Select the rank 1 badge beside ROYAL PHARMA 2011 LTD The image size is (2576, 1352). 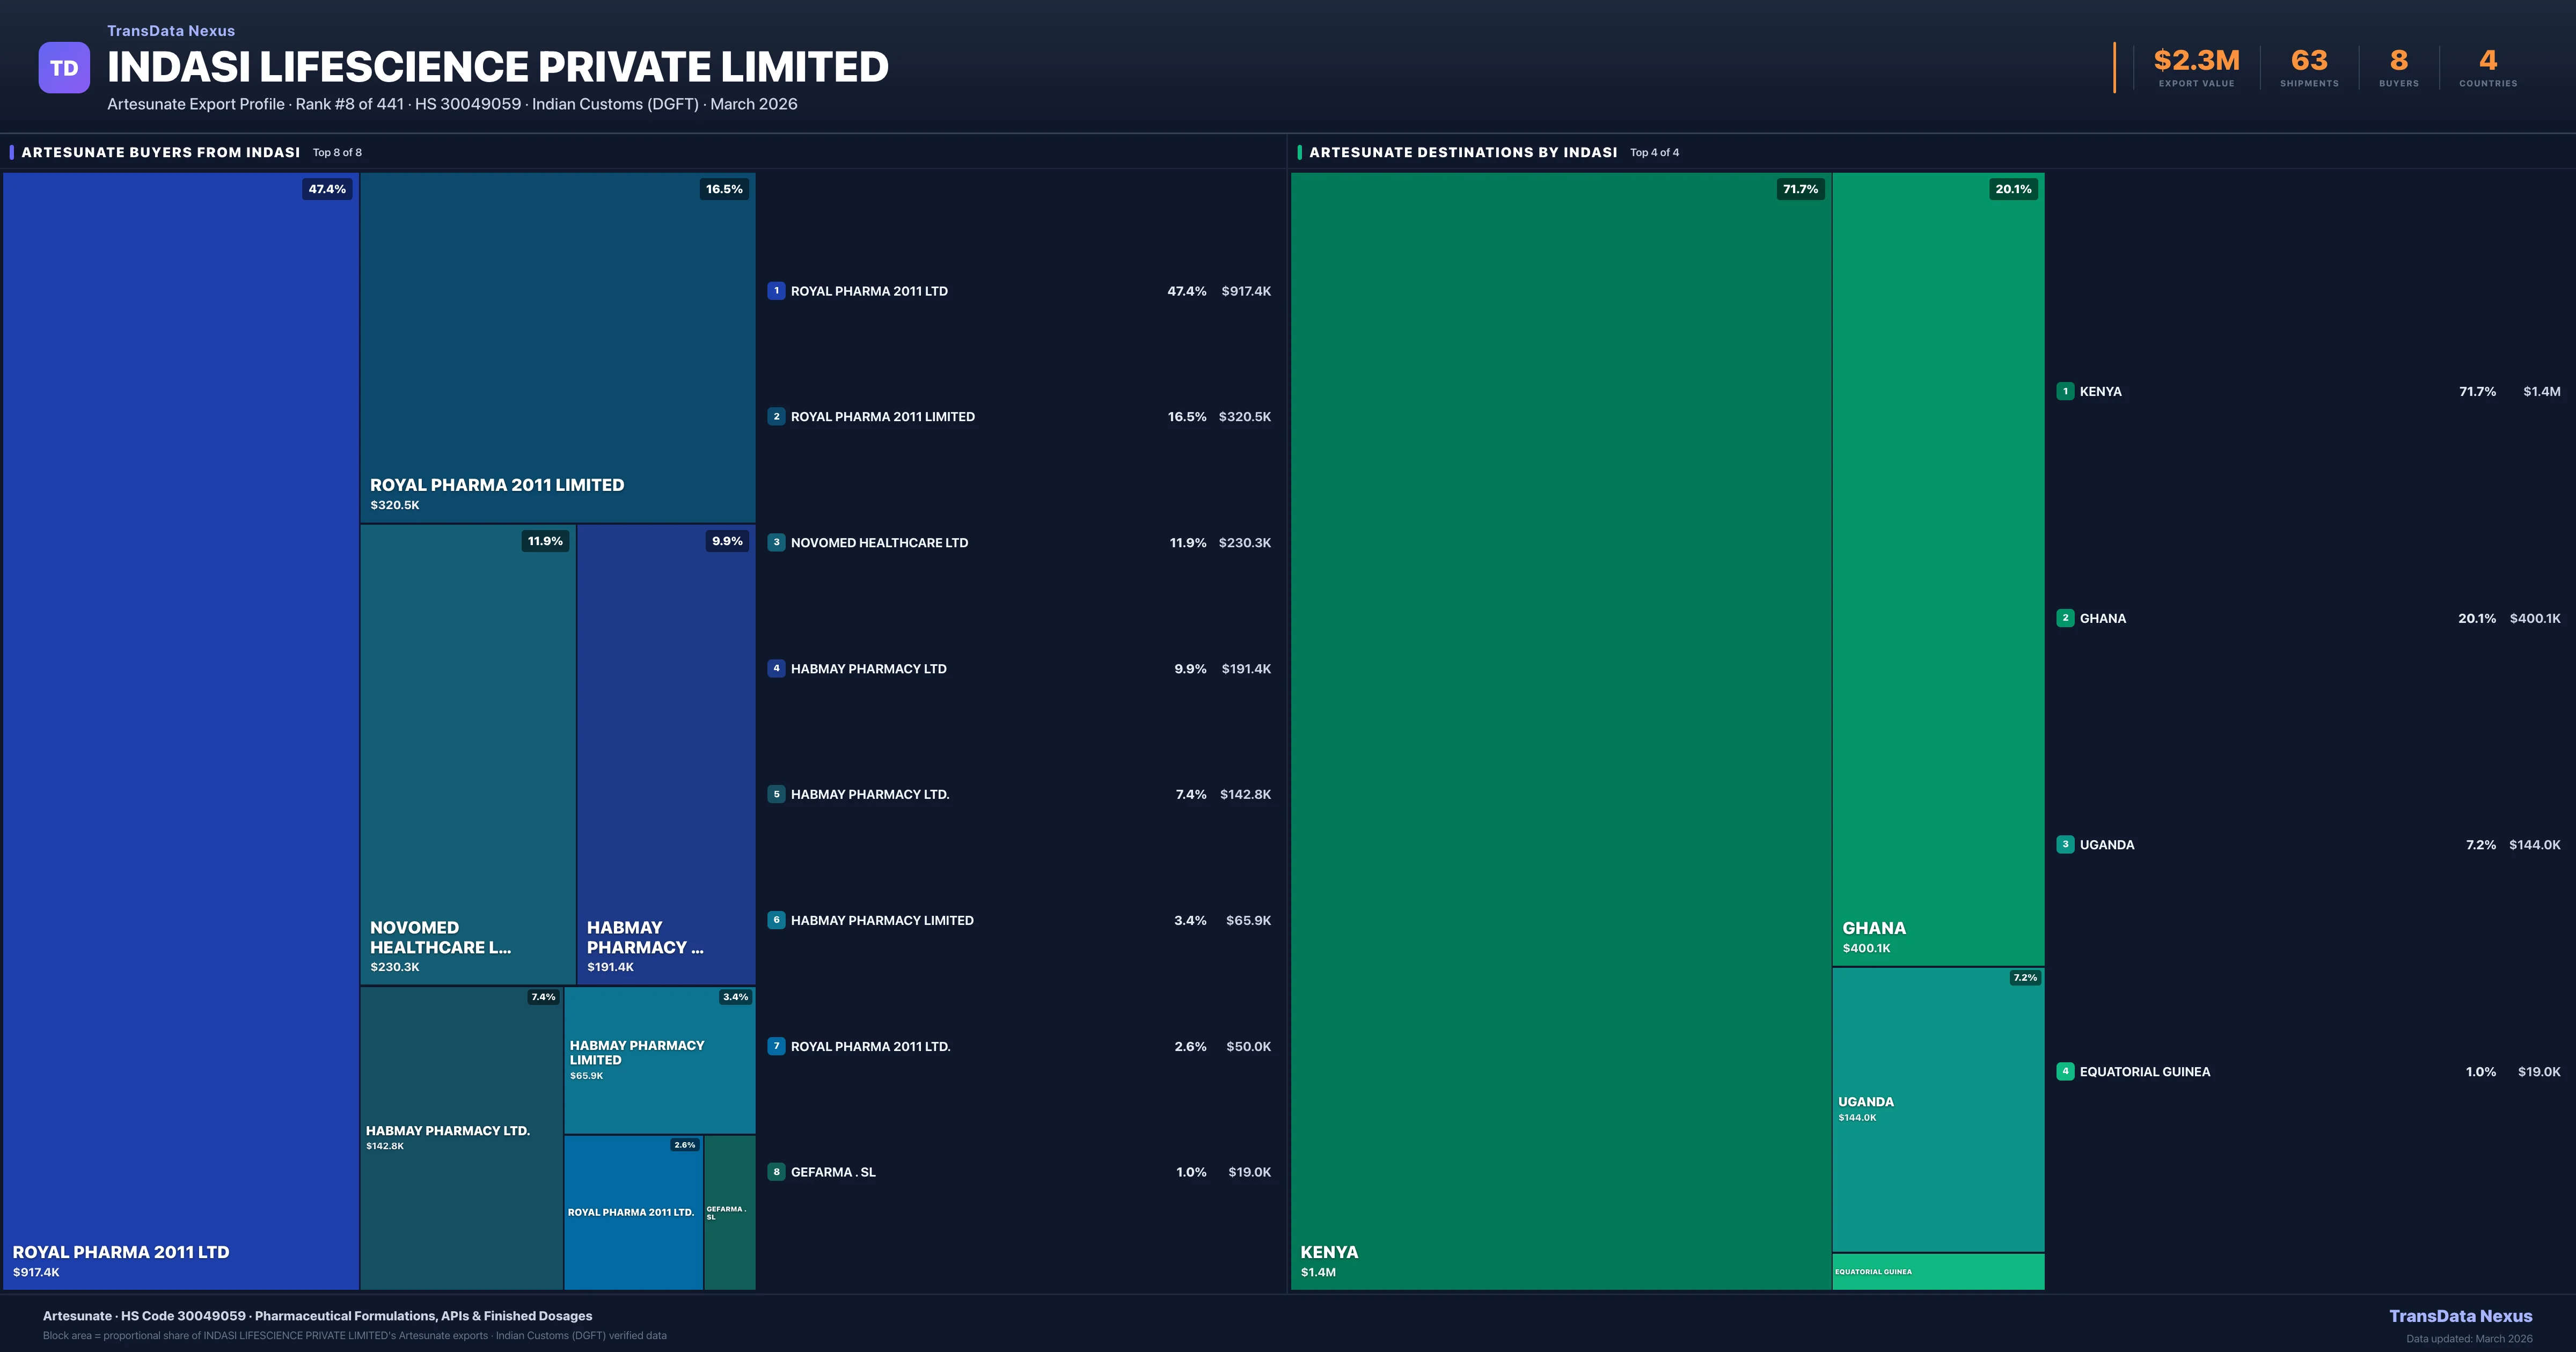(x=777, y=290)
